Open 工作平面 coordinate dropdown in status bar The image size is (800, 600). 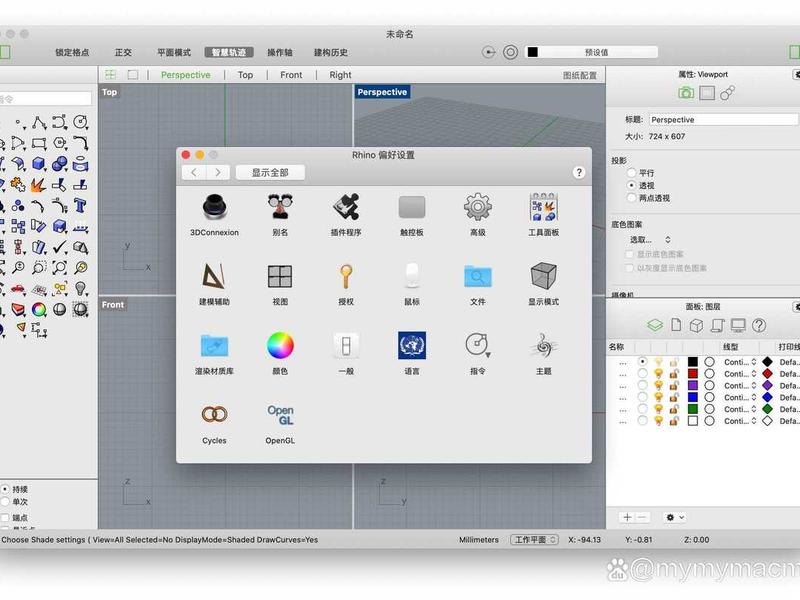534,540
